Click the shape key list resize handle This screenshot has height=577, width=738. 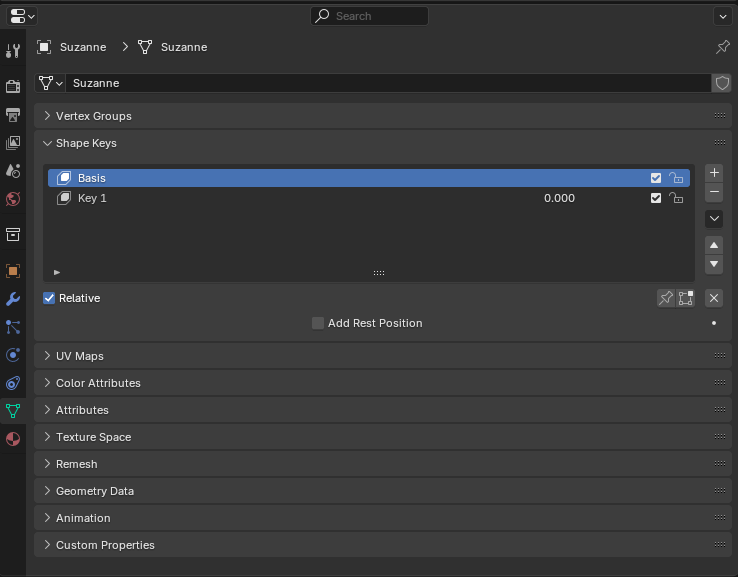point(379,273)
